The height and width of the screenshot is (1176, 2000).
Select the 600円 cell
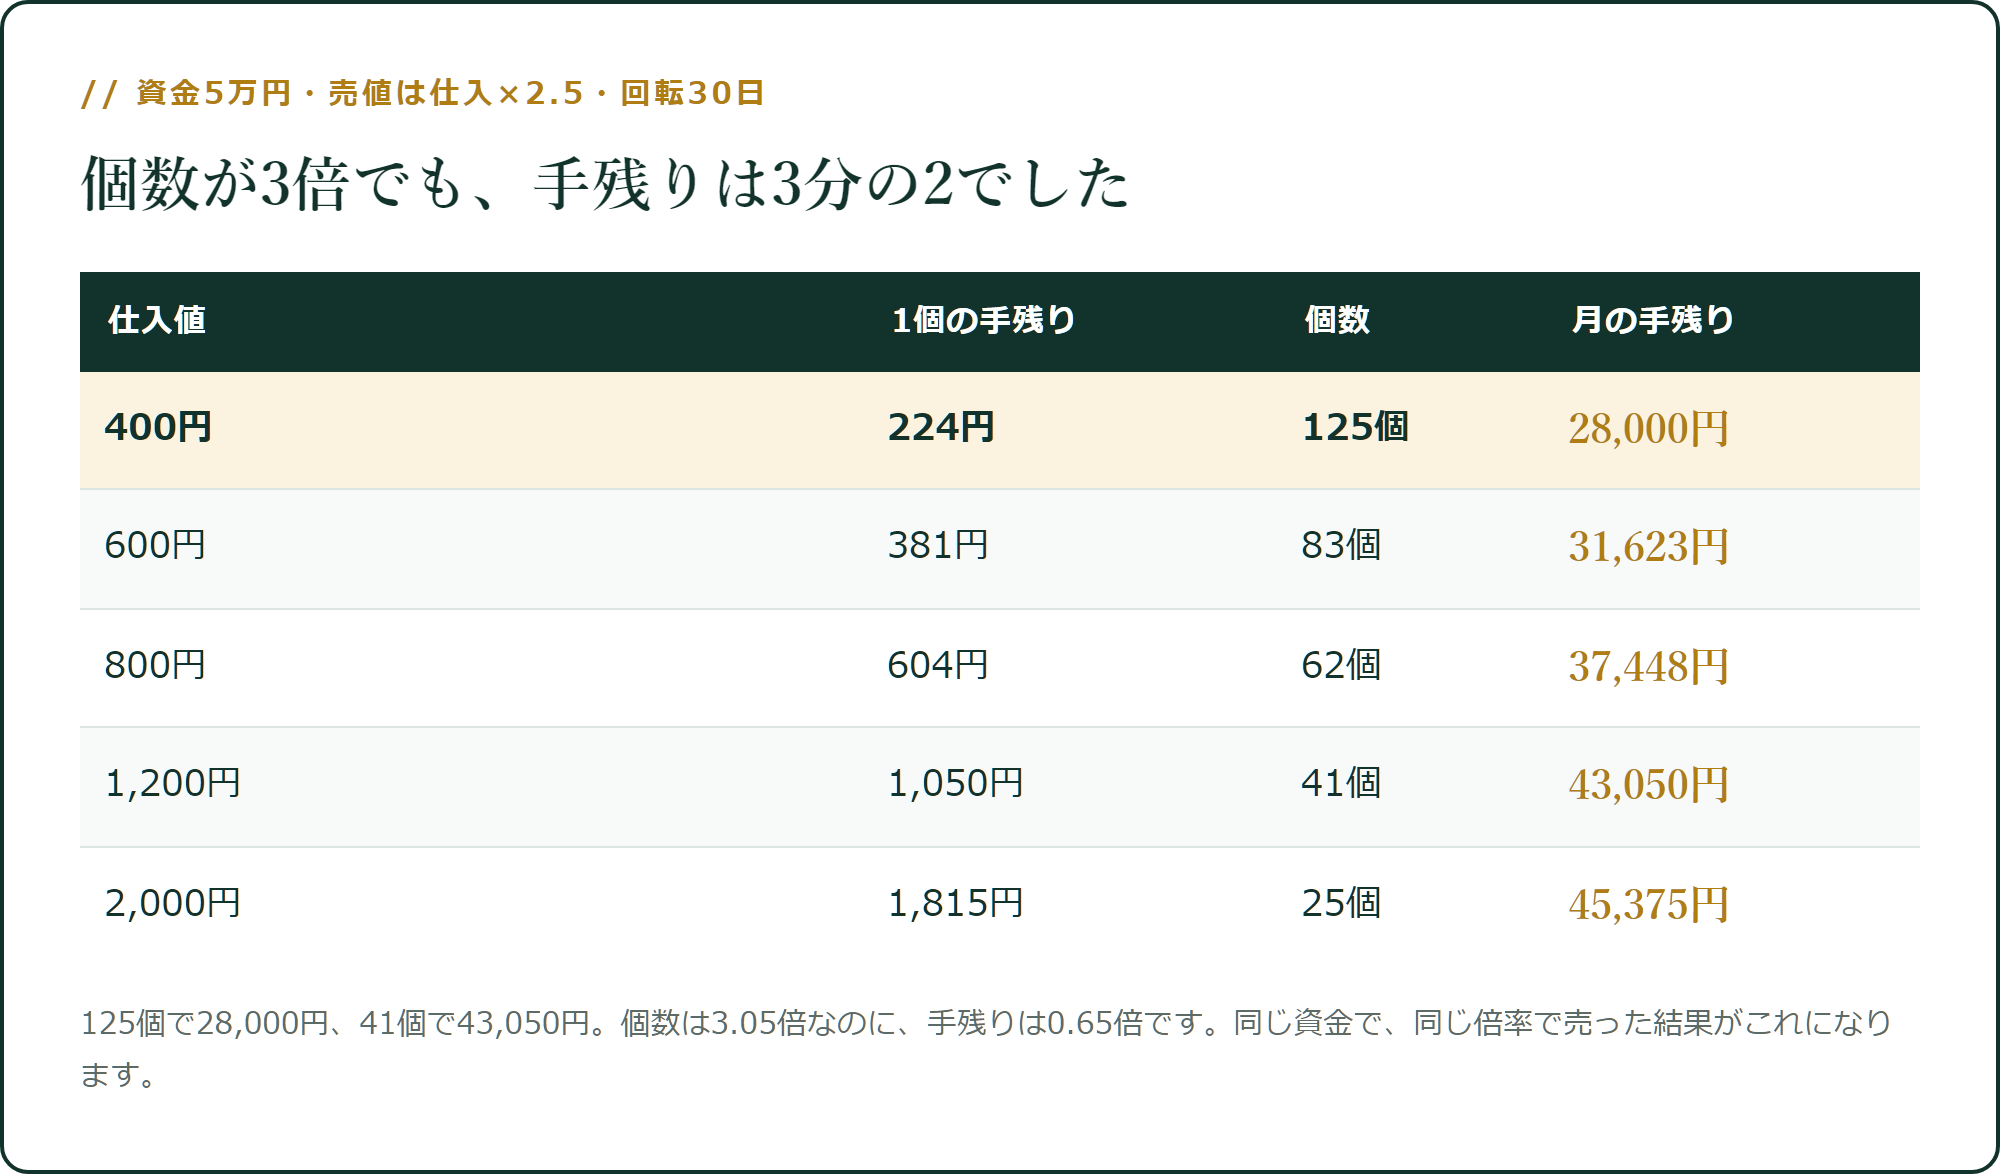click(155, 546)
